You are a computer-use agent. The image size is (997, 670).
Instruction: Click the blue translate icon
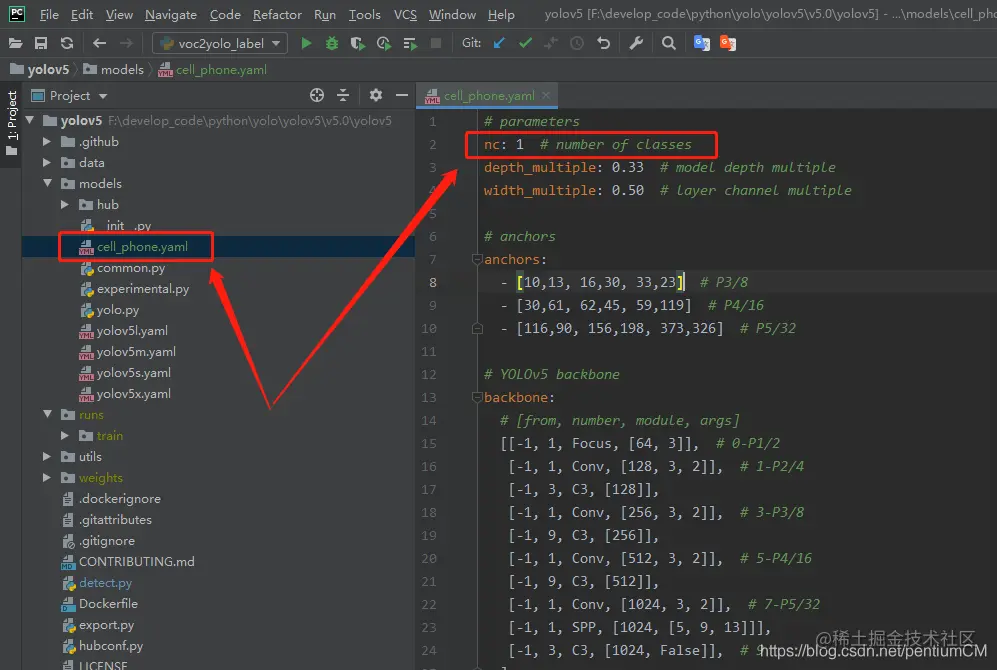click(702, 43)
